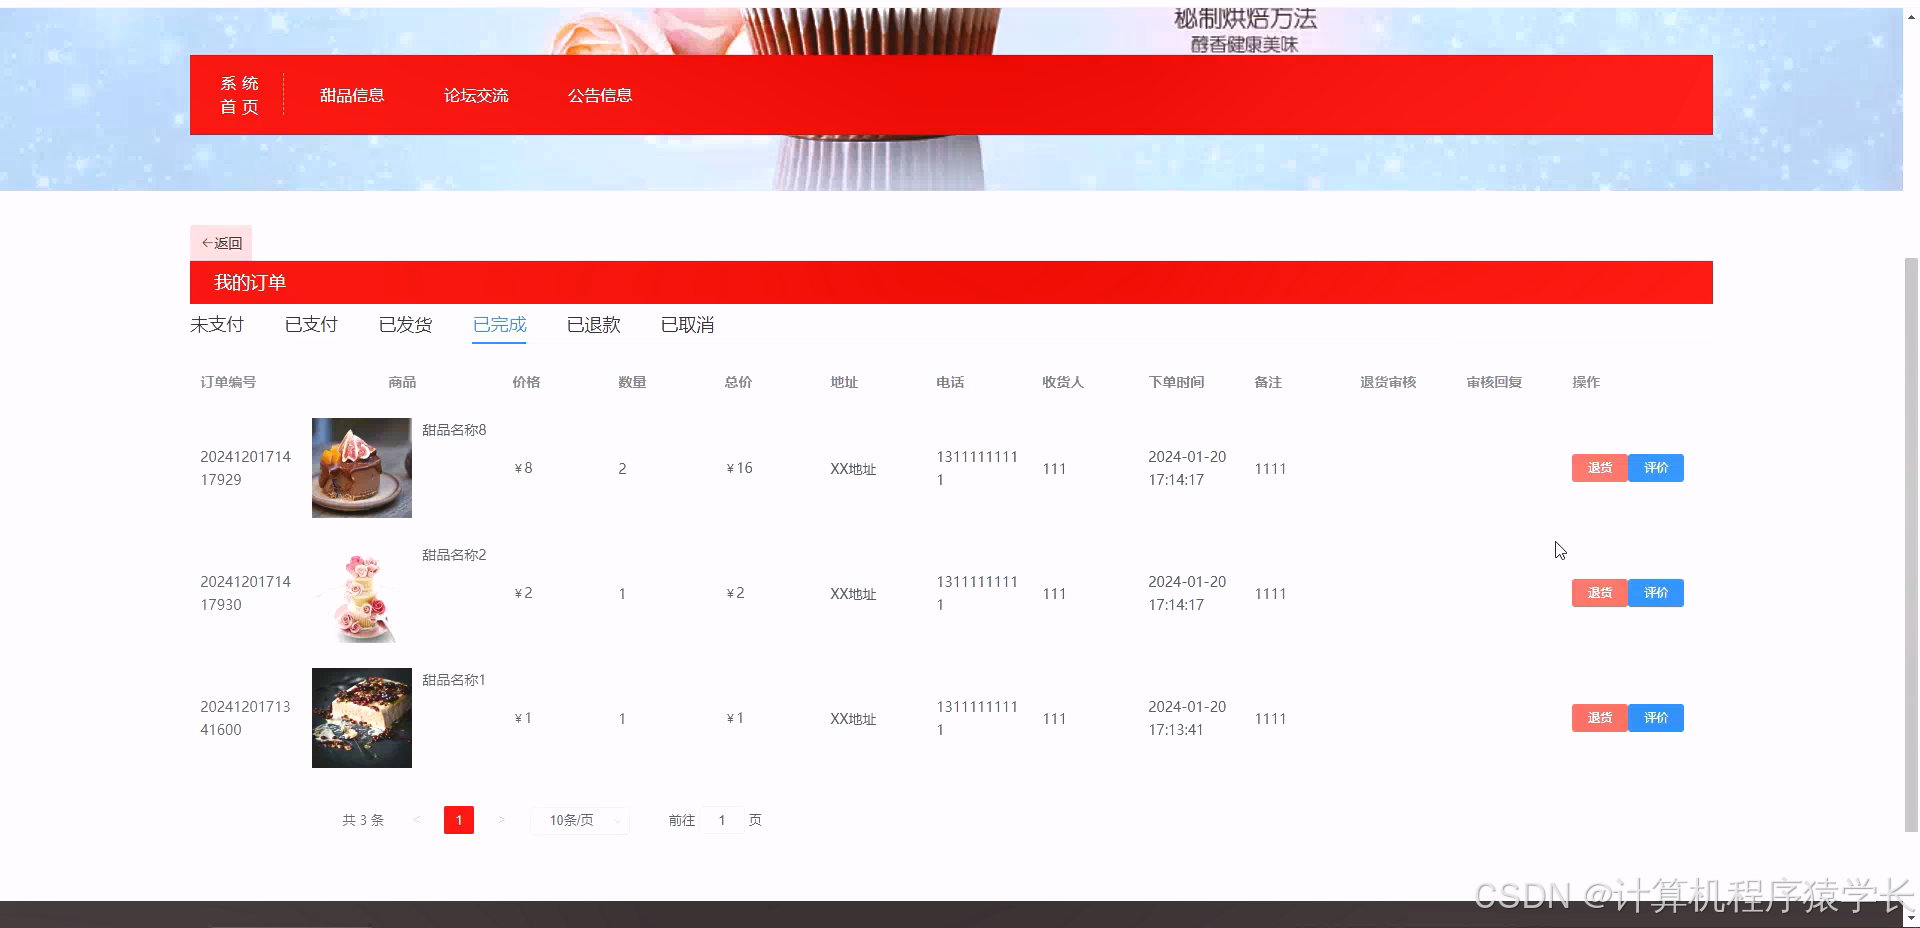Select page 1 in the pagination
This screenshot has height=928, width=1920.
point(458,820)
